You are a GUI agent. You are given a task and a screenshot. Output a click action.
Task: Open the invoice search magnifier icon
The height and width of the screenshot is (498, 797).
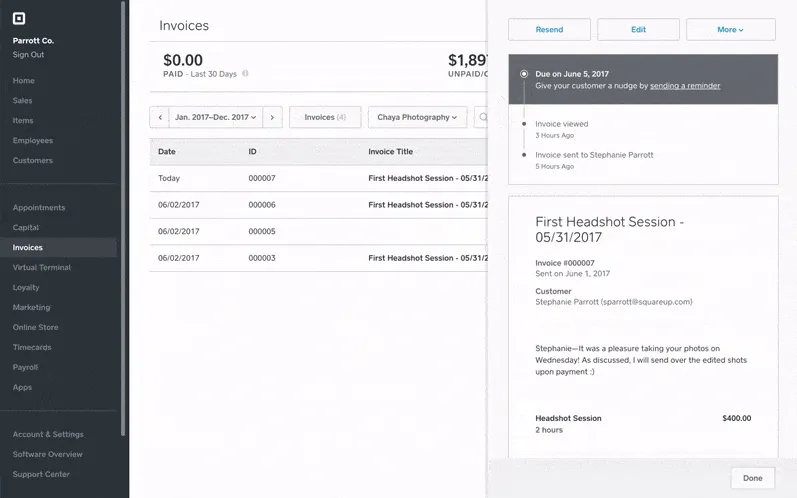point(483,117)
